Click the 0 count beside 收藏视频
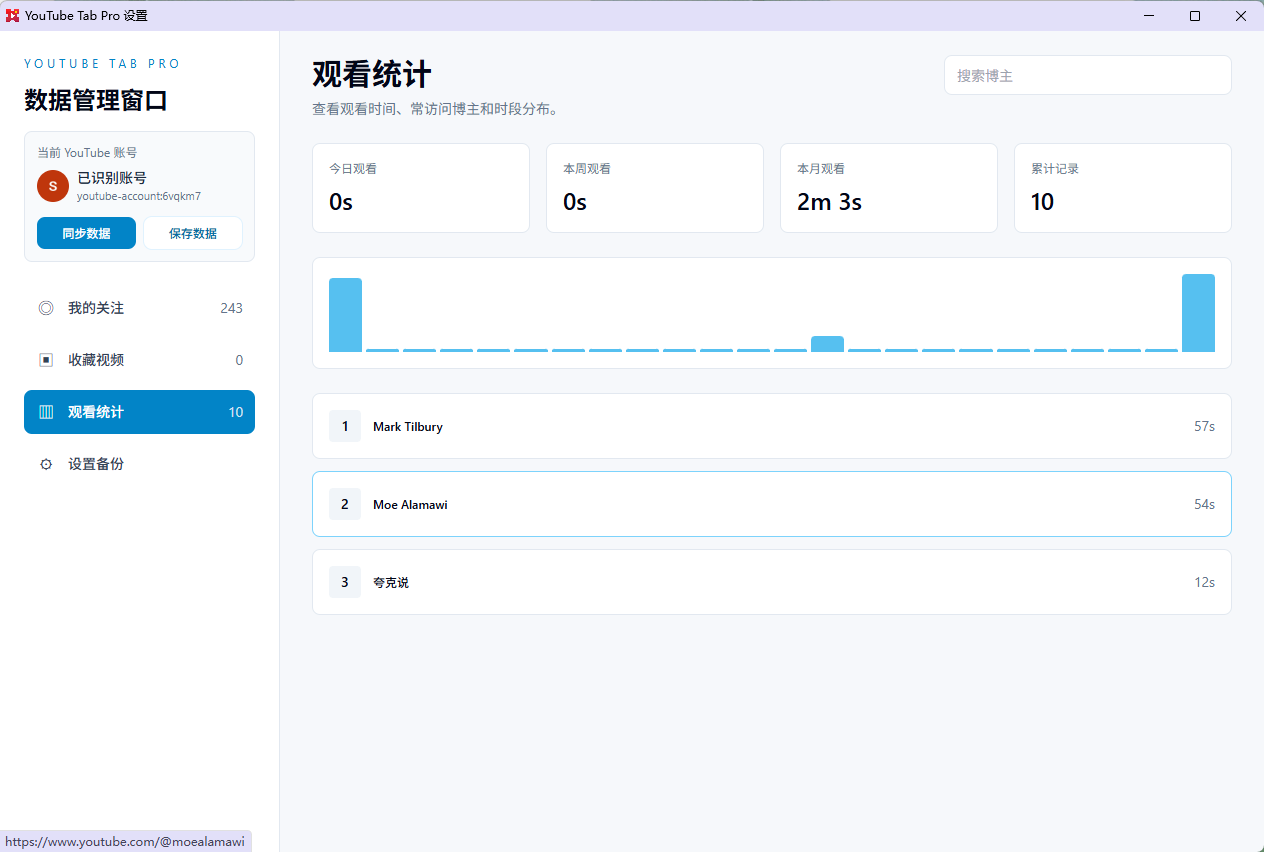The height and width of the screenshot is (852, 1264). 239,360
